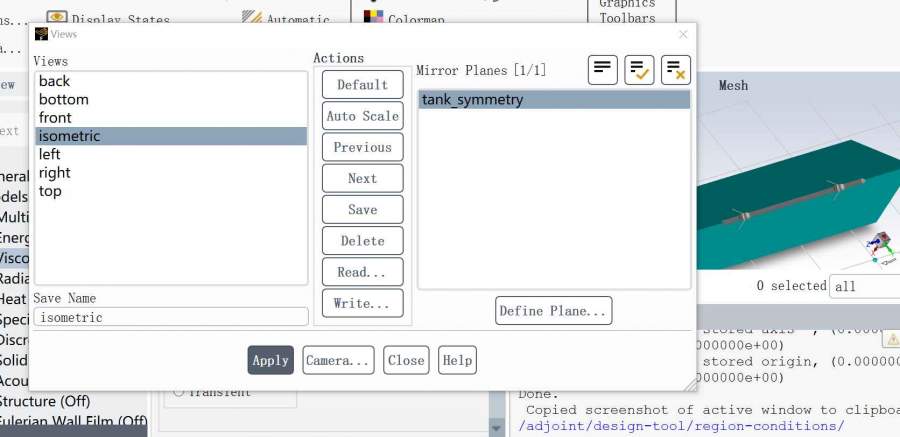The height and width of the screenshot is (437, 900).
Task: Select all mirror planes icon
Action: point(639,70)
